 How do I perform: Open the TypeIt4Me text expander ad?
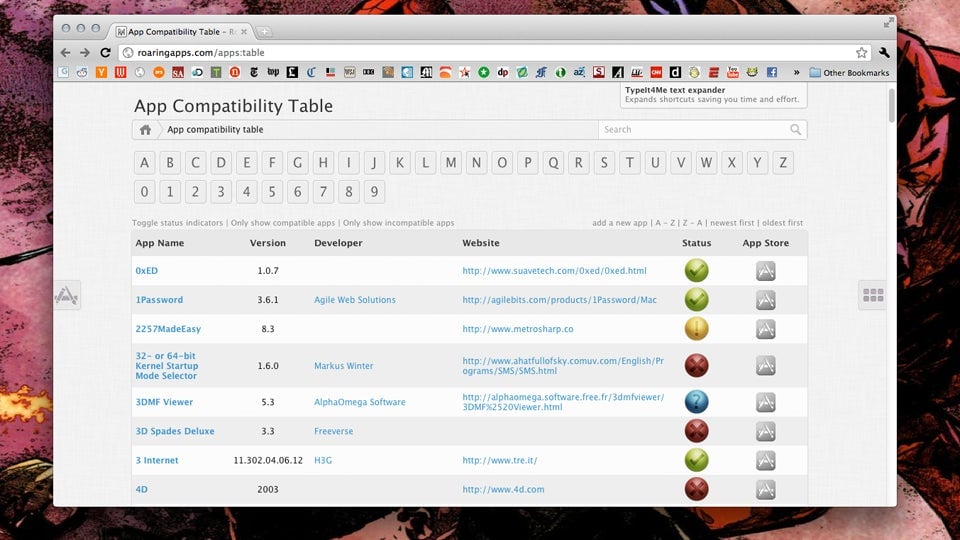[x=713, y=95]
